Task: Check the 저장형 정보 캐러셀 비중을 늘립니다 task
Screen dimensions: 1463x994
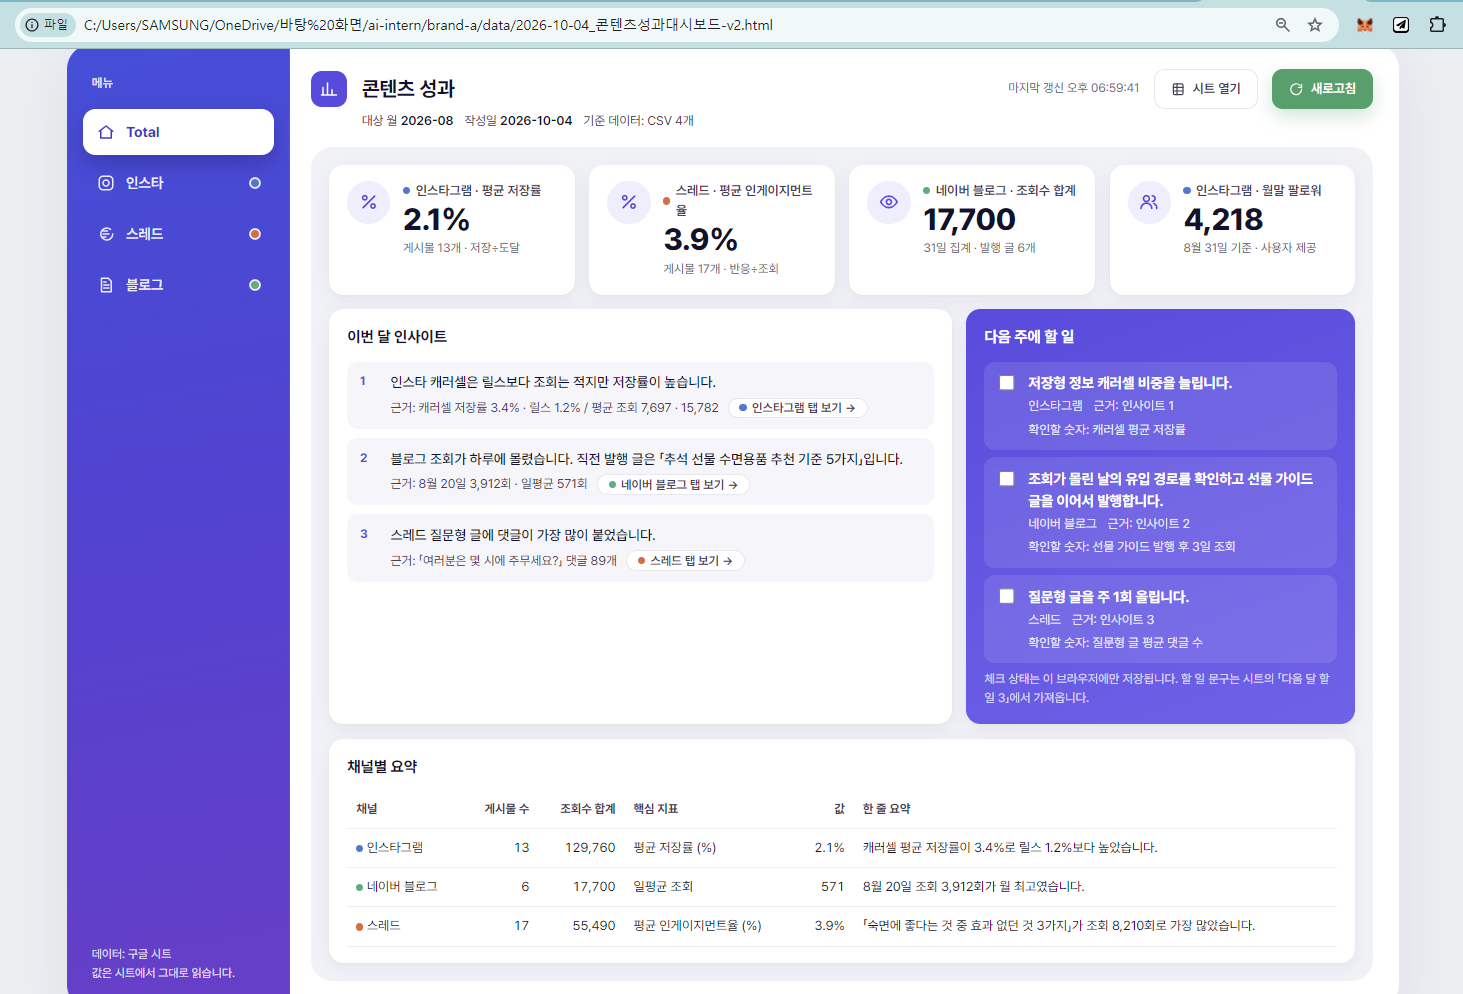Action: (1007, 383)
